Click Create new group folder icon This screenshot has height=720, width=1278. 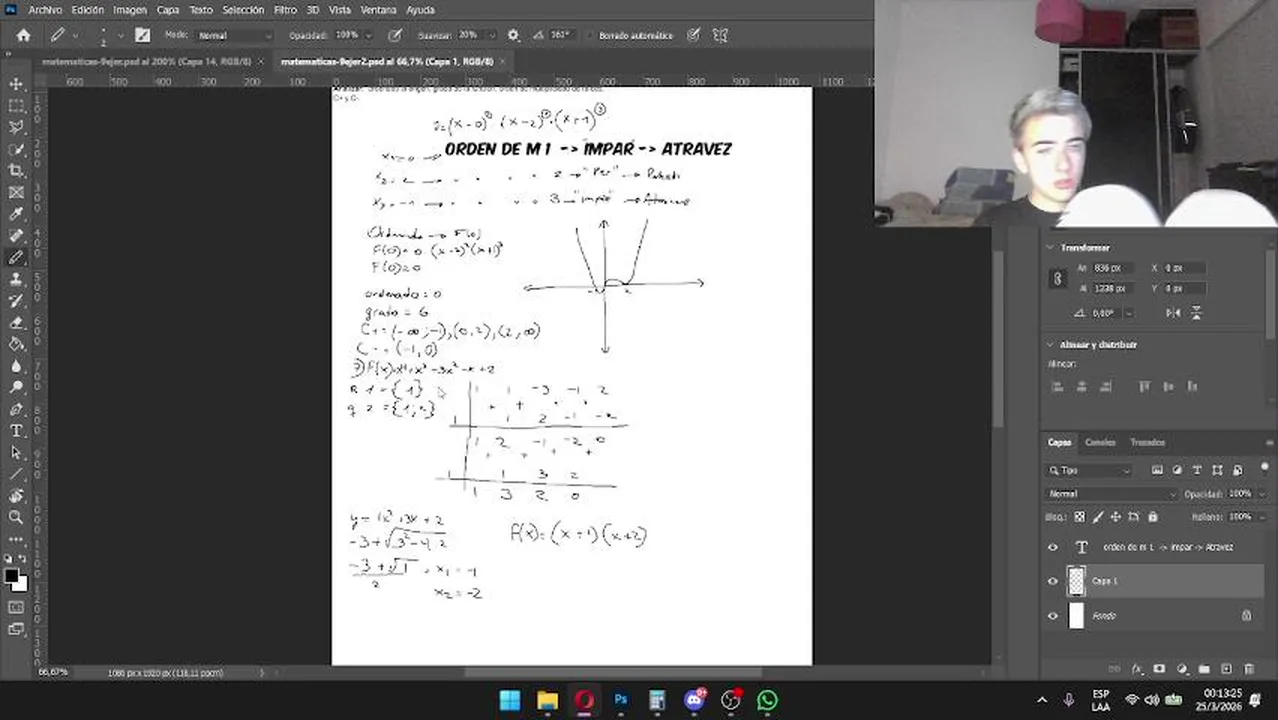point(1204,669)
